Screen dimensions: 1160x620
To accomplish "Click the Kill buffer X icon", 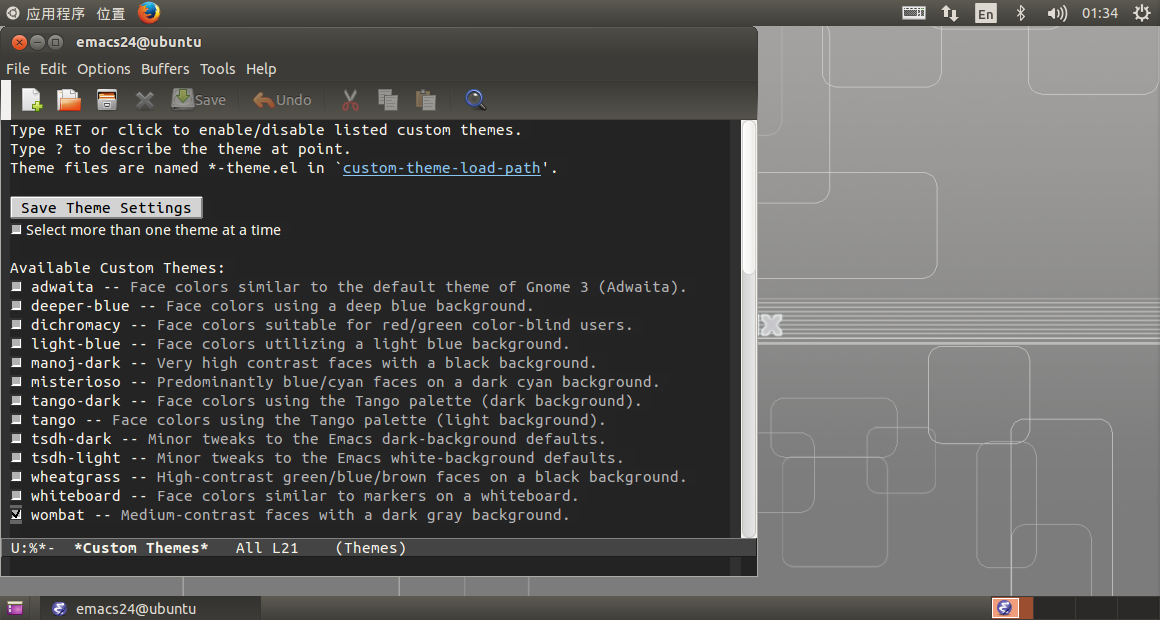I will pyautogui.click(x=145, y=100).
